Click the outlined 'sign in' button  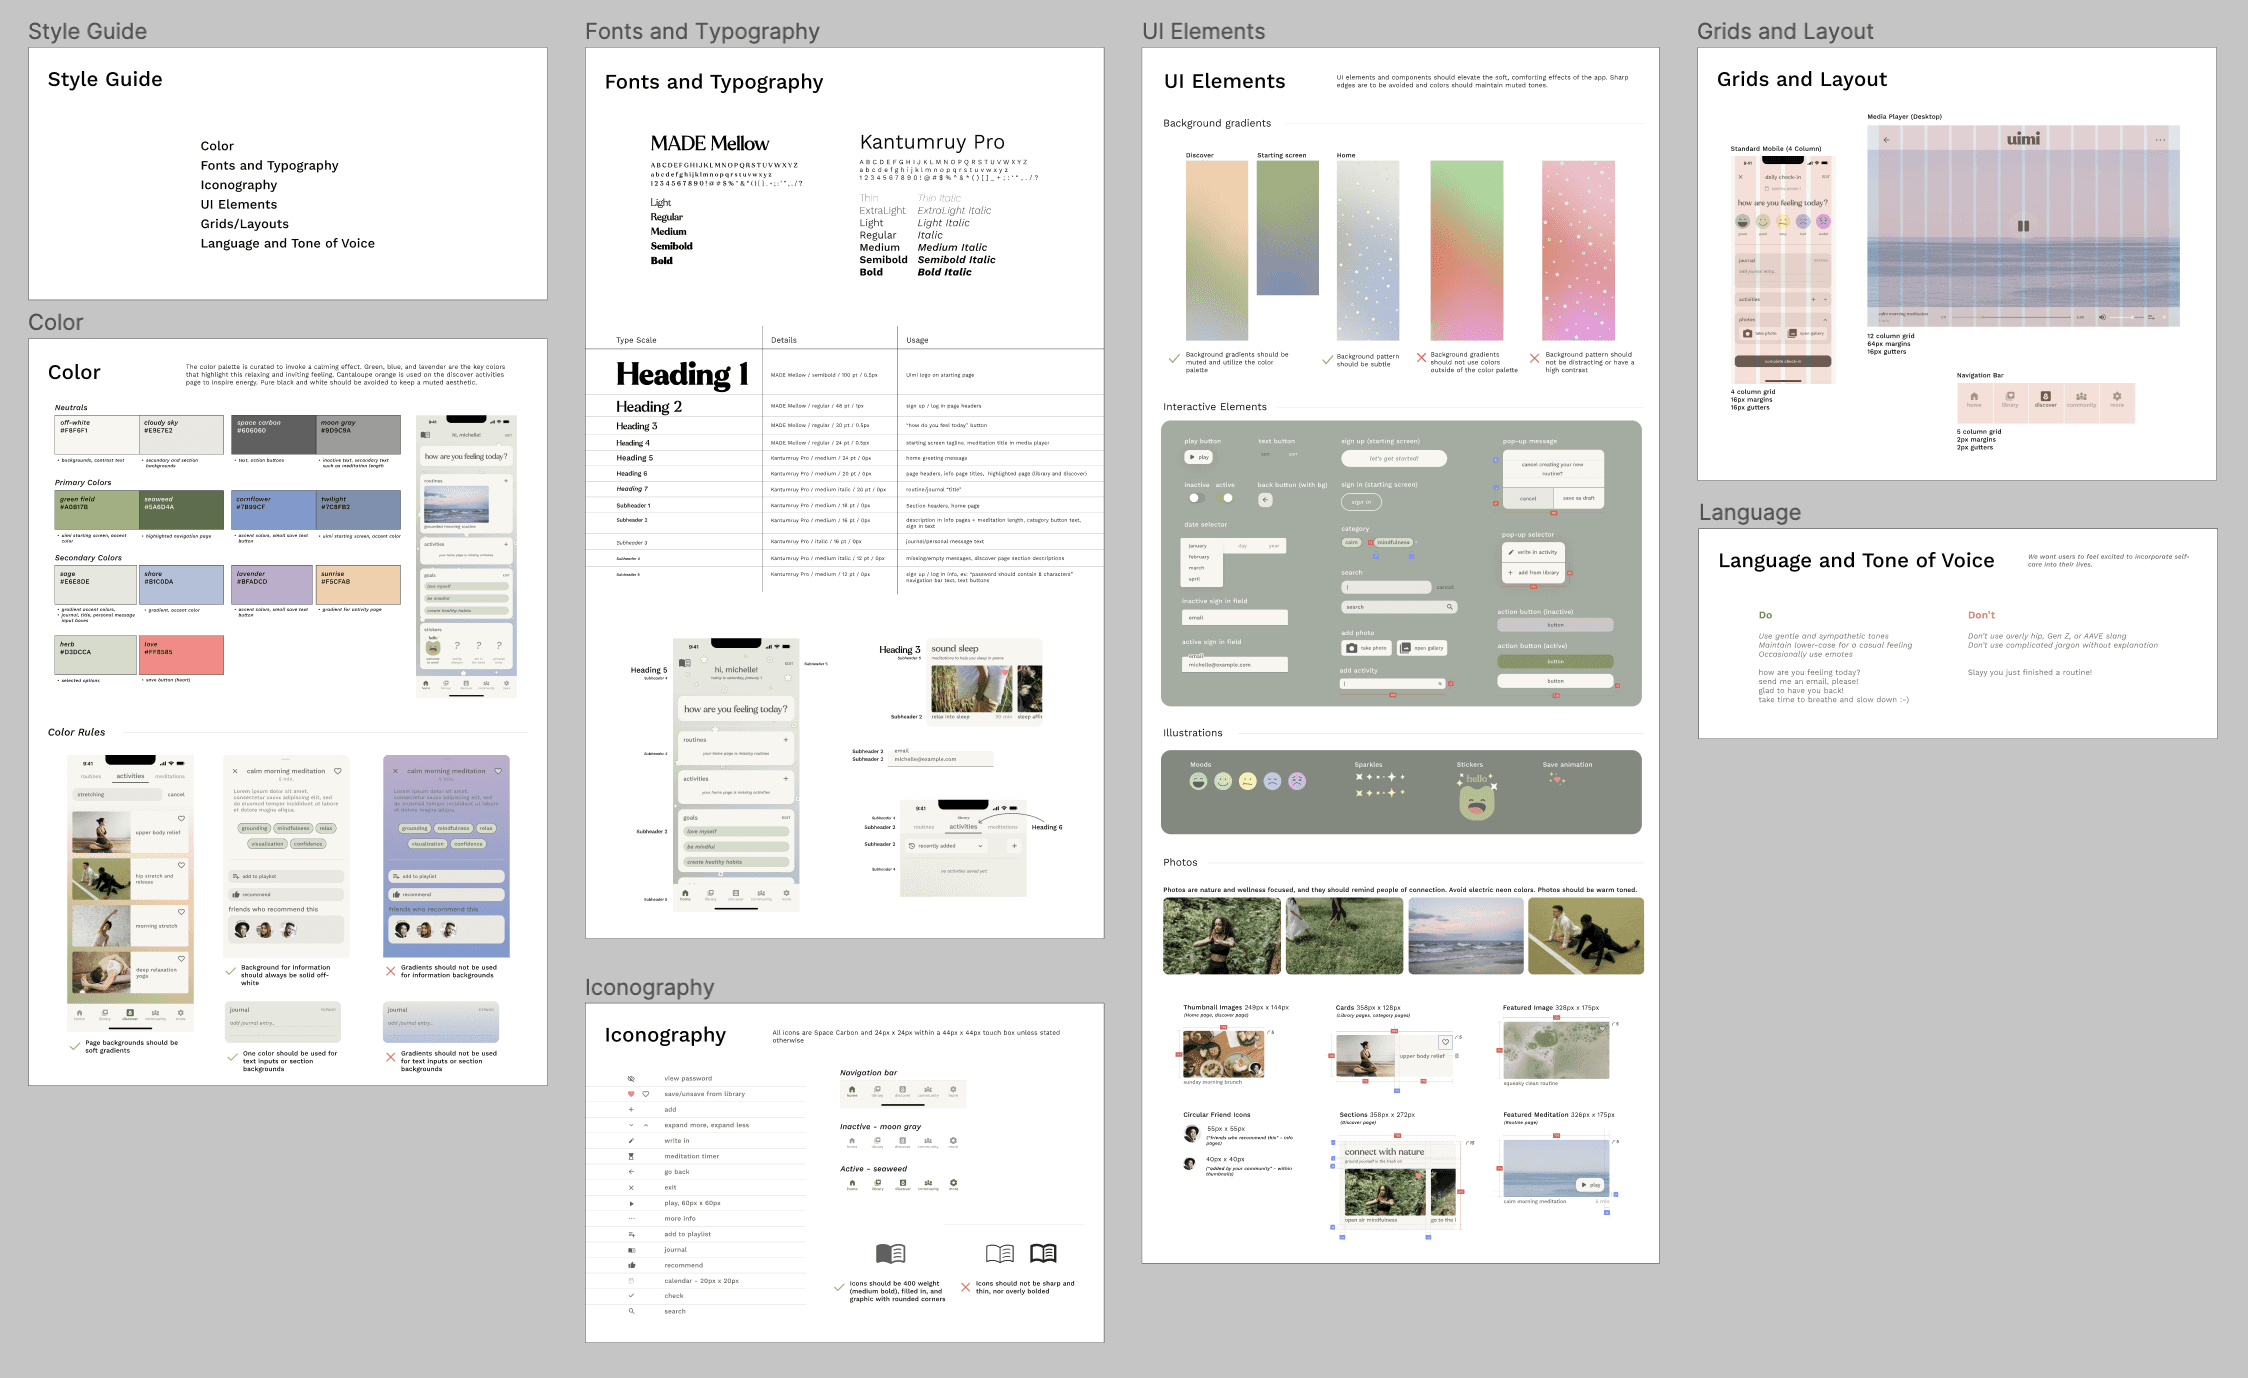pos(1362,502)
